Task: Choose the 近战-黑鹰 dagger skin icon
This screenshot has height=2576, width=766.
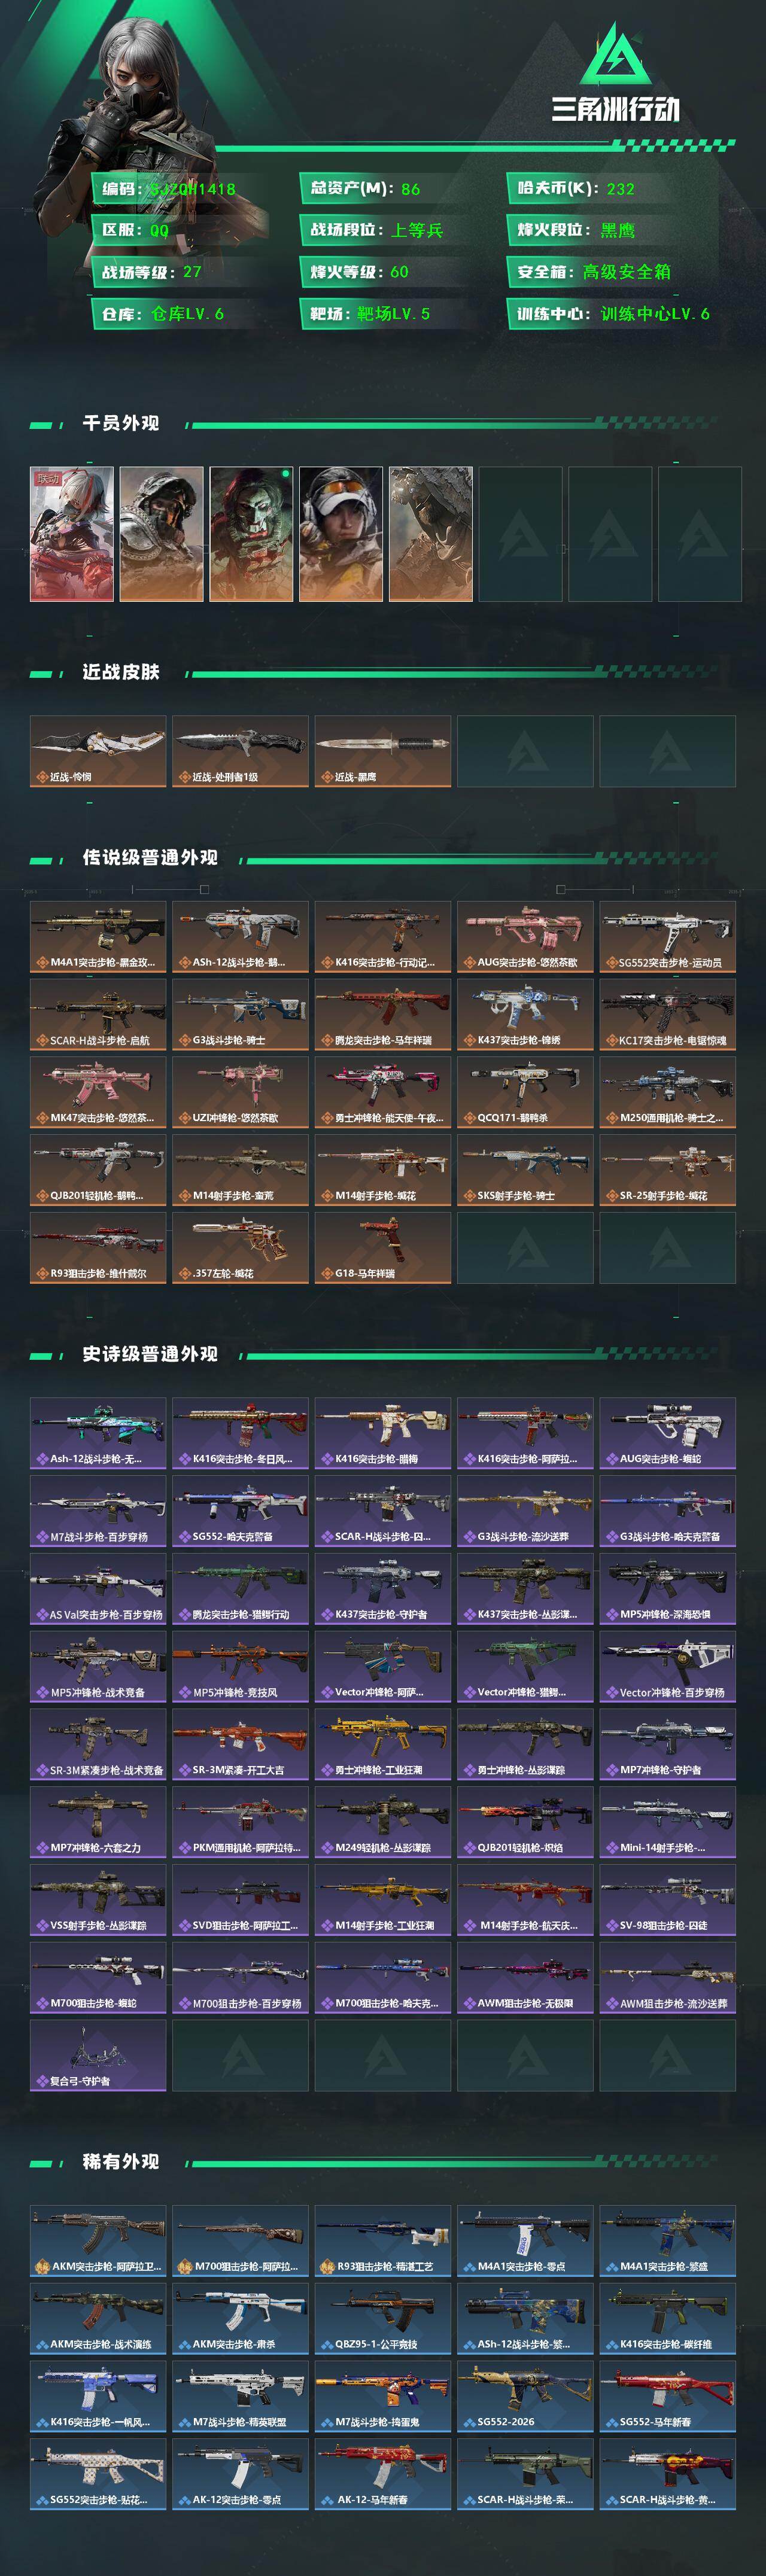Action: point(383,751)
